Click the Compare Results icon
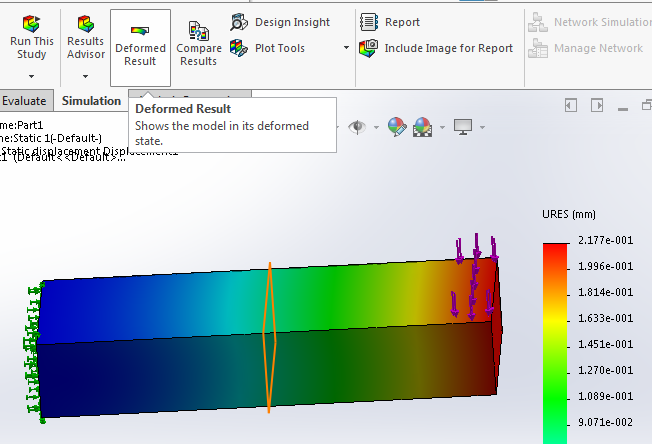The height and width of the screenshot is (444, 652). (198, 31)
